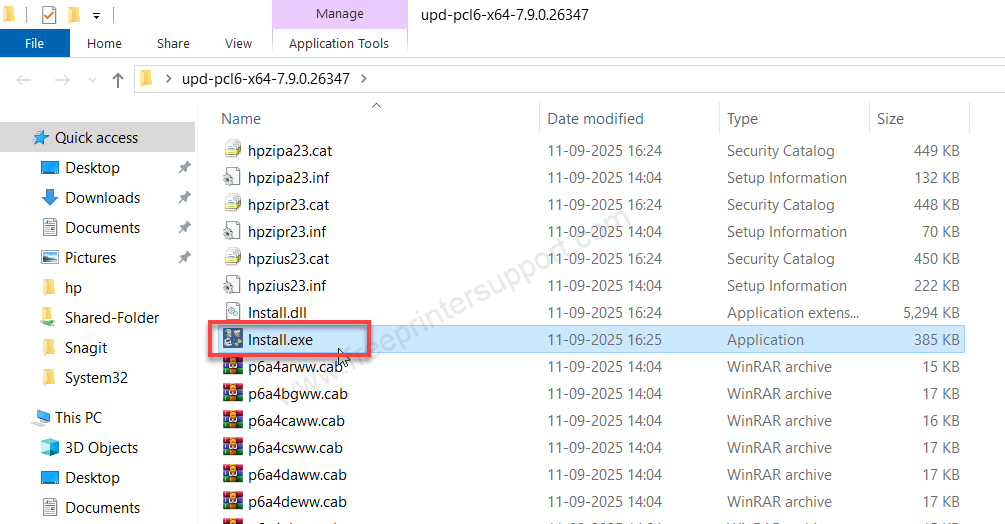Open 3D Objects under This PC
The height and width of the screenshot is (524, 1005).
pos(101,448)
